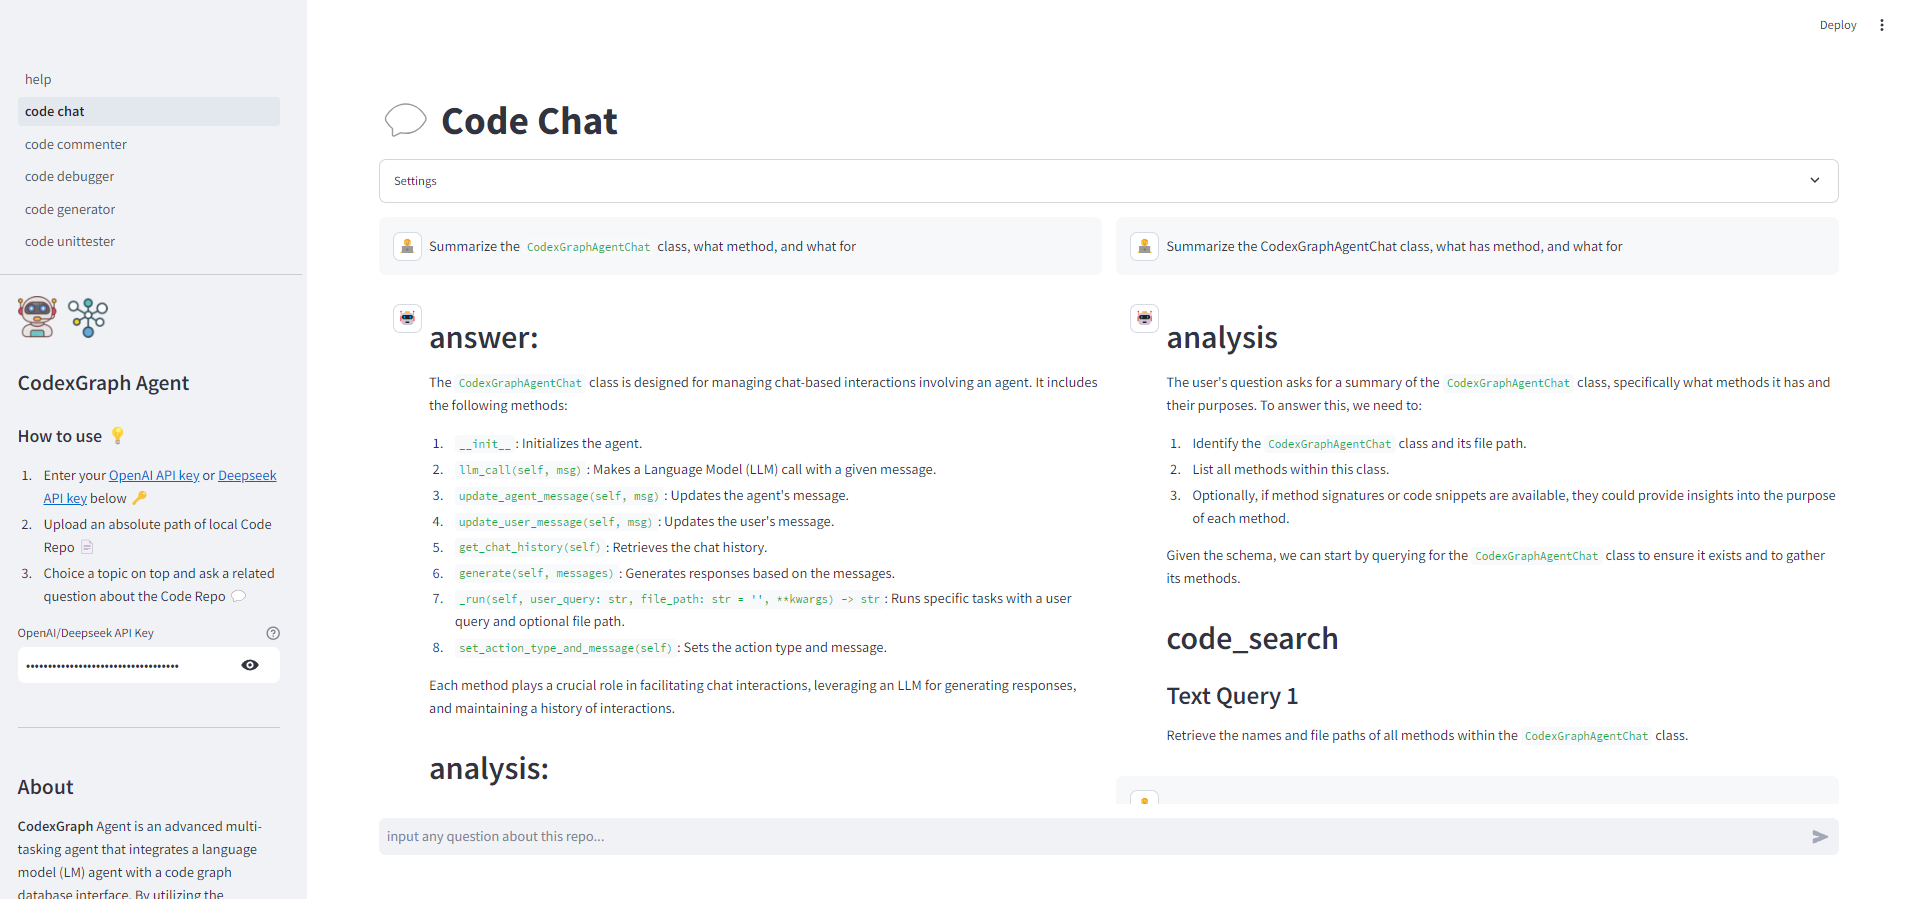Viewport: 1913px width, 899px height.
Task: Click the robot agent logo in sidebar
Action: click(37, 317)
